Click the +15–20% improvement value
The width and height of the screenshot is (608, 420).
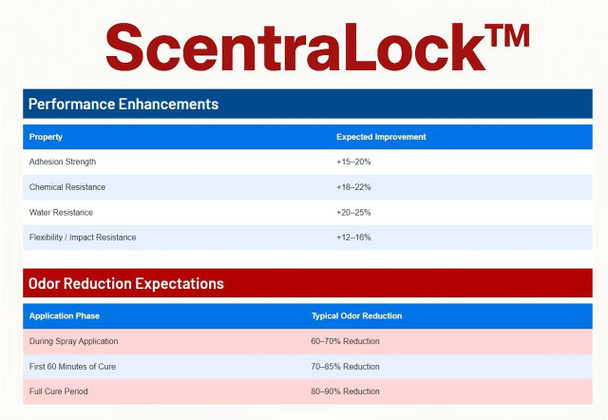point(354,162)
